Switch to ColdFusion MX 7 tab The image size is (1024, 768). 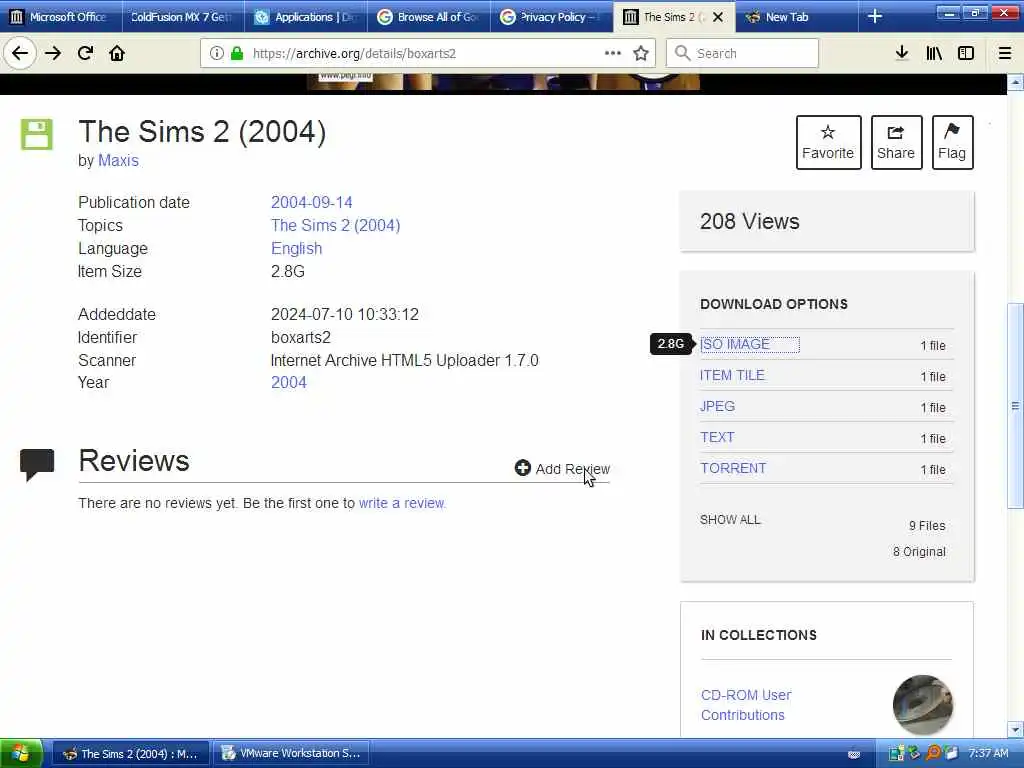(x=183, y=16)
